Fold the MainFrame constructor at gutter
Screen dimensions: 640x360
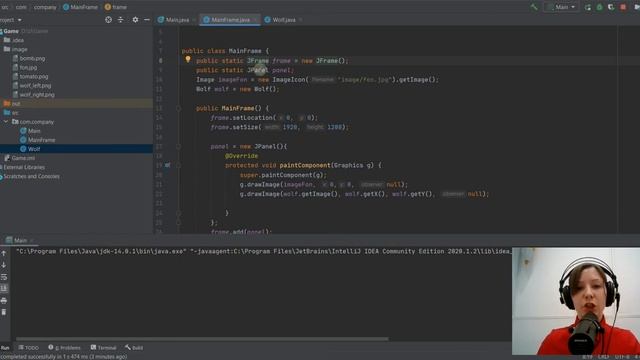178,108
